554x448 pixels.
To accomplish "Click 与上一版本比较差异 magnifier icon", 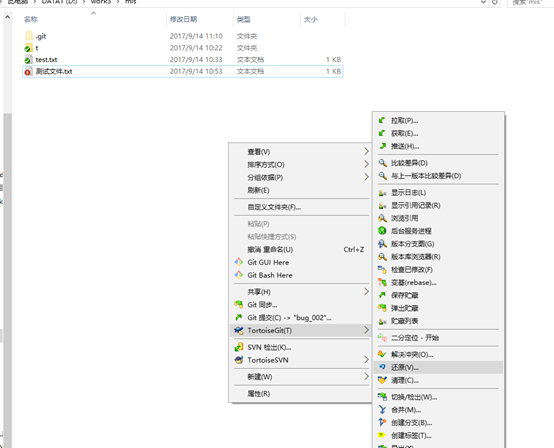I will [x=383, y=176].
